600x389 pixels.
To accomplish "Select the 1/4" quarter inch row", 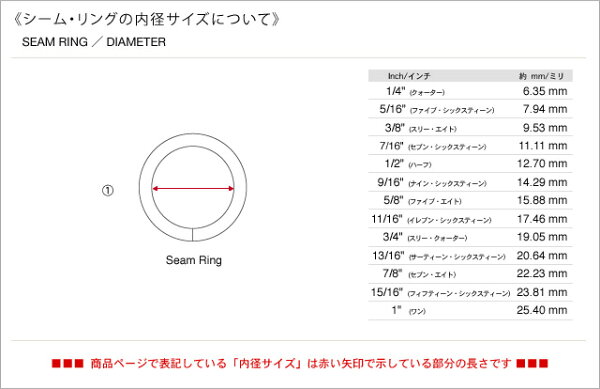I will tap(470, 91).
